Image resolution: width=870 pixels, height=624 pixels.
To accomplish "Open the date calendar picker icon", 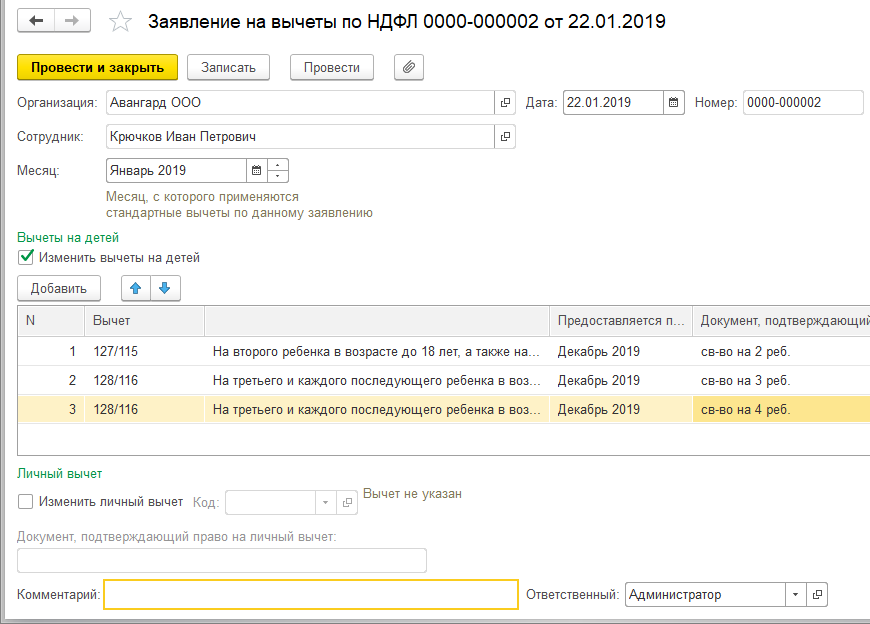I will tap(674, 102).
